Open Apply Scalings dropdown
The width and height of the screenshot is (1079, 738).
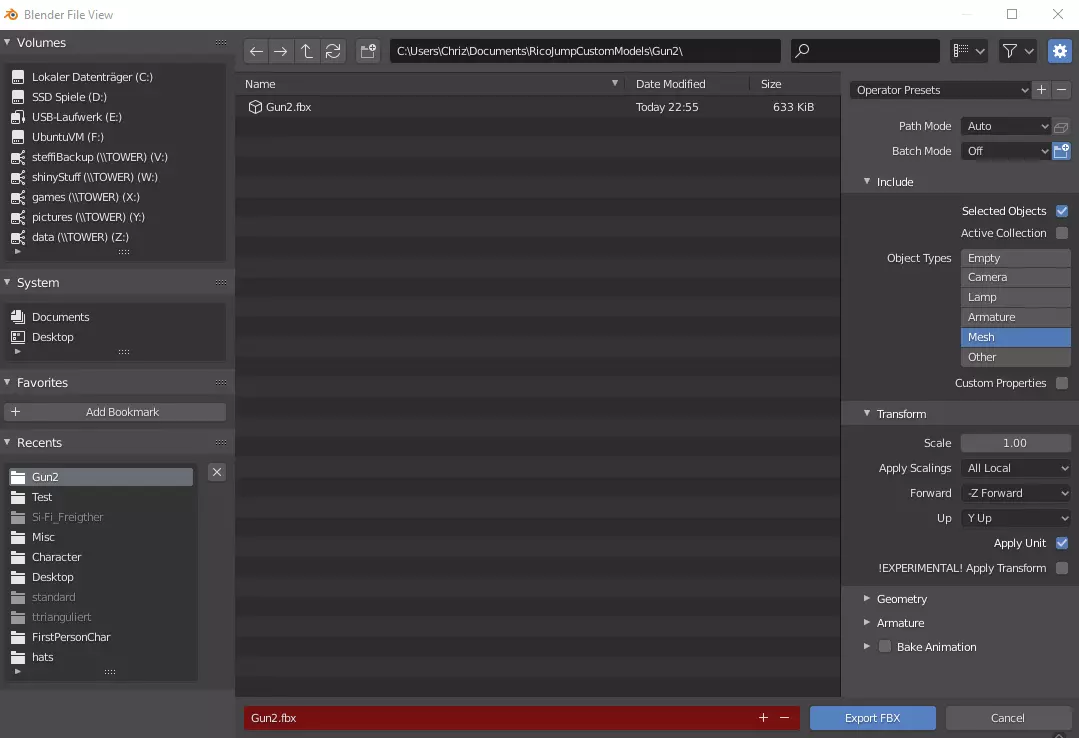(x=1016, y=468)
